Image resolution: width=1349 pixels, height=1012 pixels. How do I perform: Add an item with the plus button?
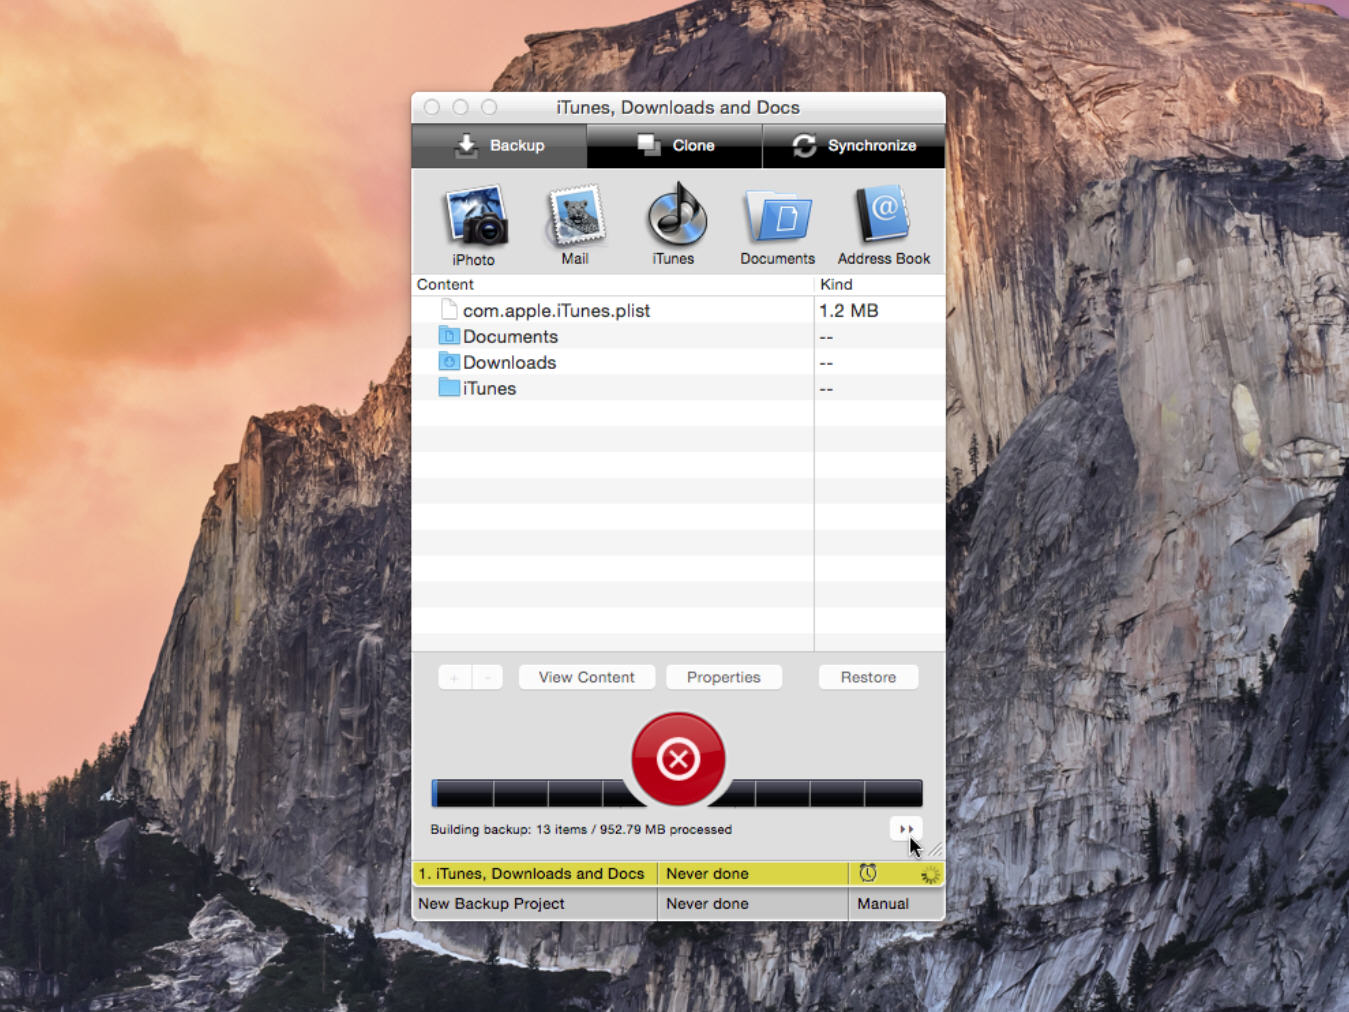pos(454,678)
